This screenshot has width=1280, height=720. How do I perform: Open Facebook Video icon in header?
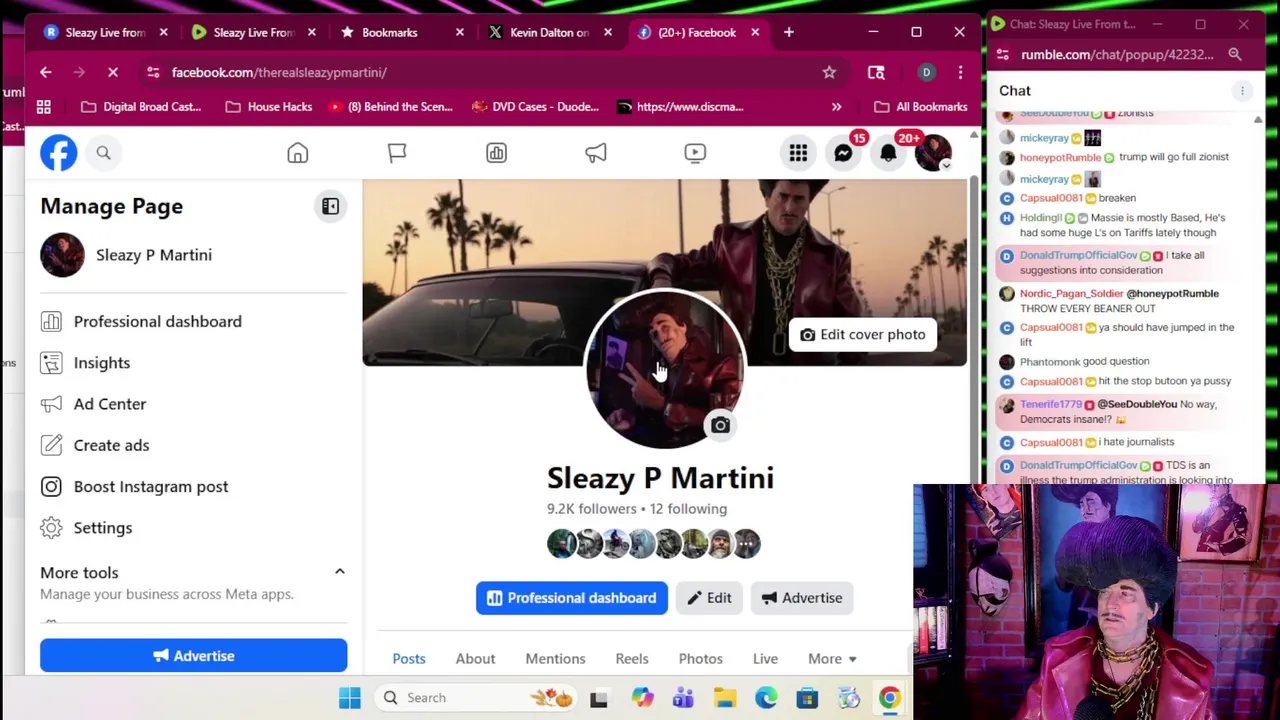tap(695, 153)
